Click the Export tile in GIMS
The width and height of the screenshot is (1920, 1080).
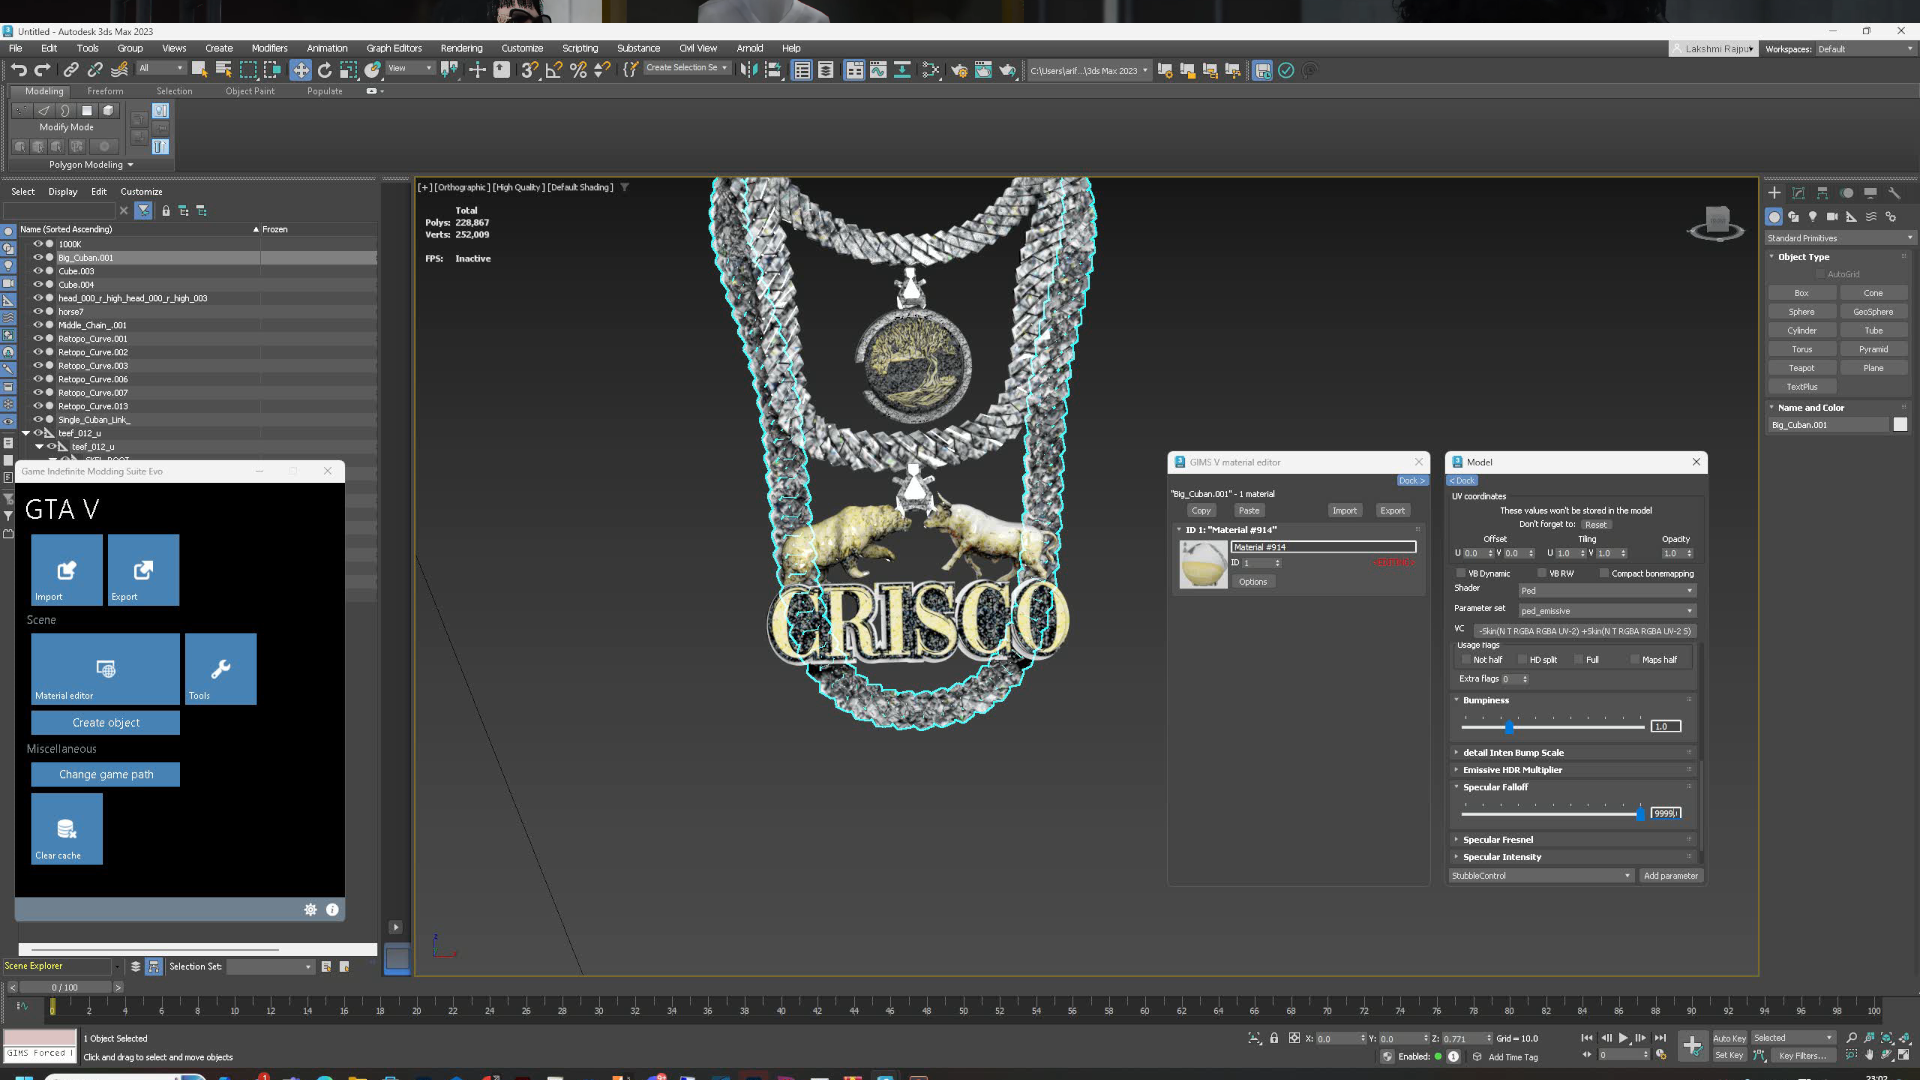pyautogui.click(x=143, y=570)
